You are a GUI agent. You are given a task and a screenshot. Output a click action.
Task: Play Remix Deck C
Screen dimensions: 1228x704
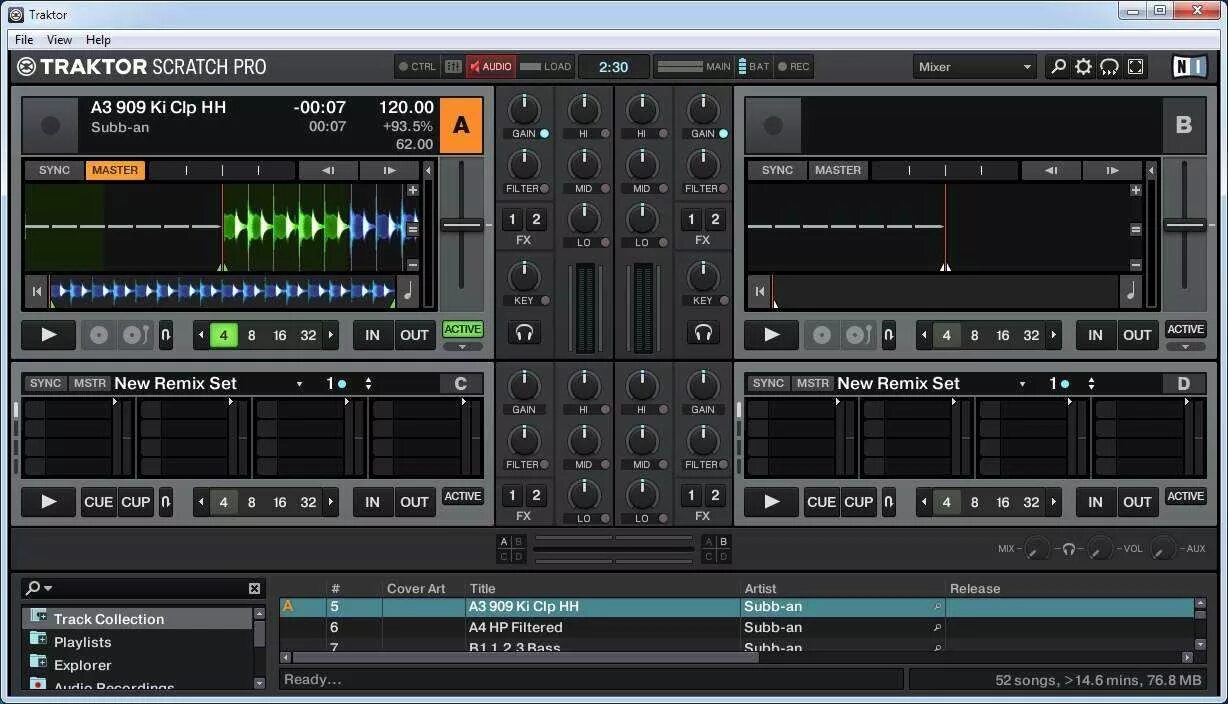[x=48, y=502]
